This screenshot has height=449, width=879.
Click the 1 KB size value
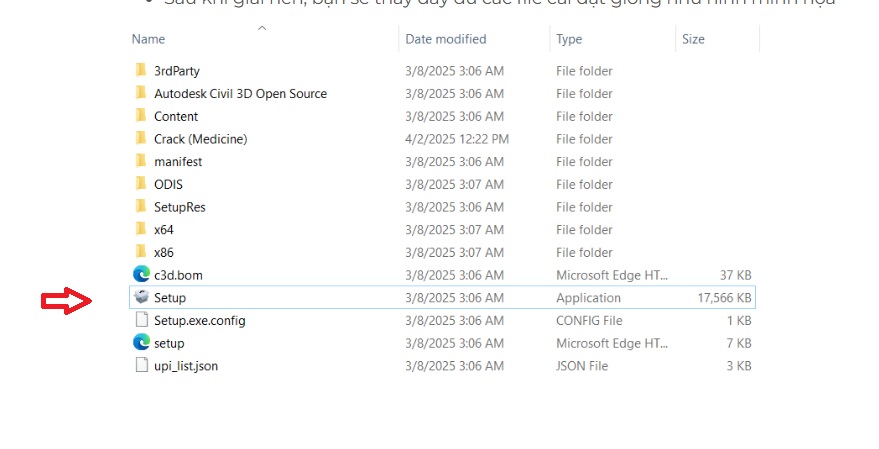739,321
